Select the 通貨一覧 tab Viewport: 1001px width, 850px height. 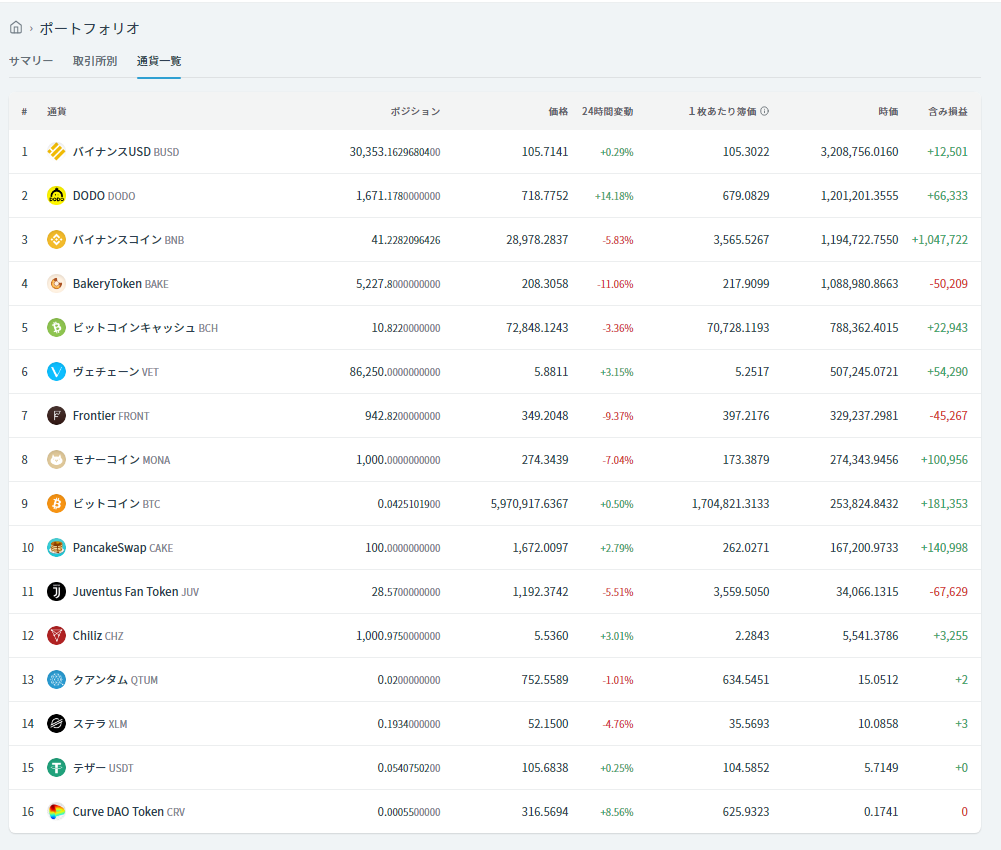[159, 61]
